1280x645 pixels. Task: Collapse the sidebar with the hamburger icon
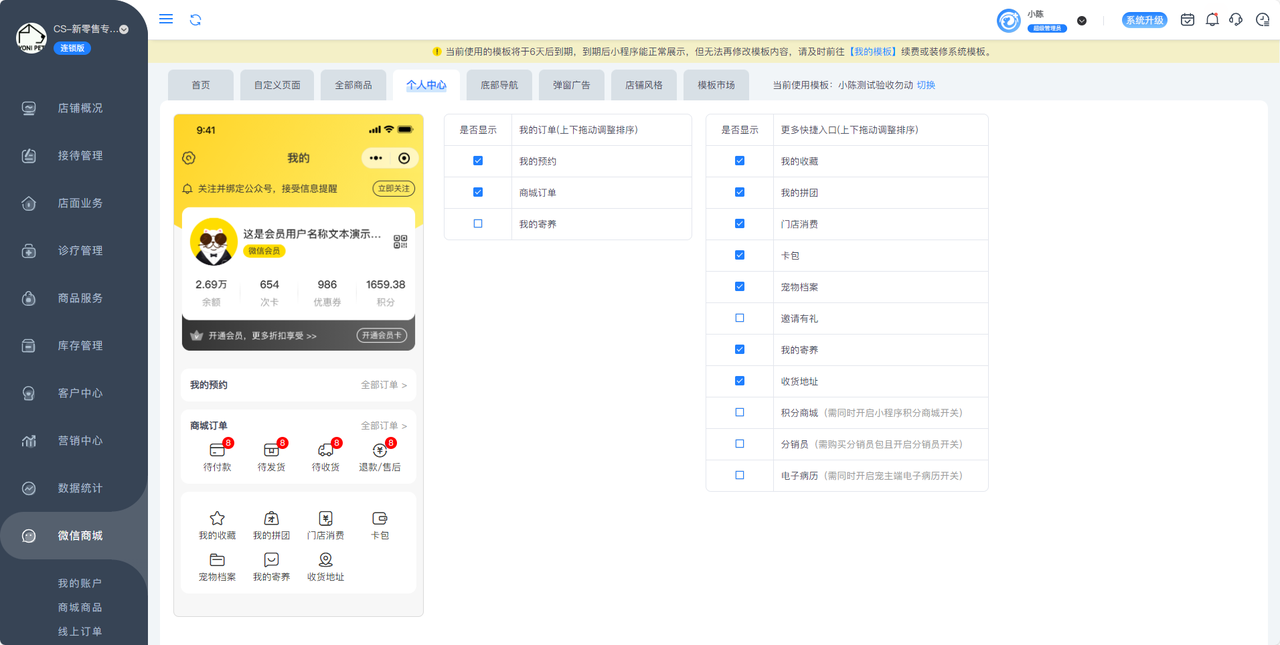coord(166,19)
